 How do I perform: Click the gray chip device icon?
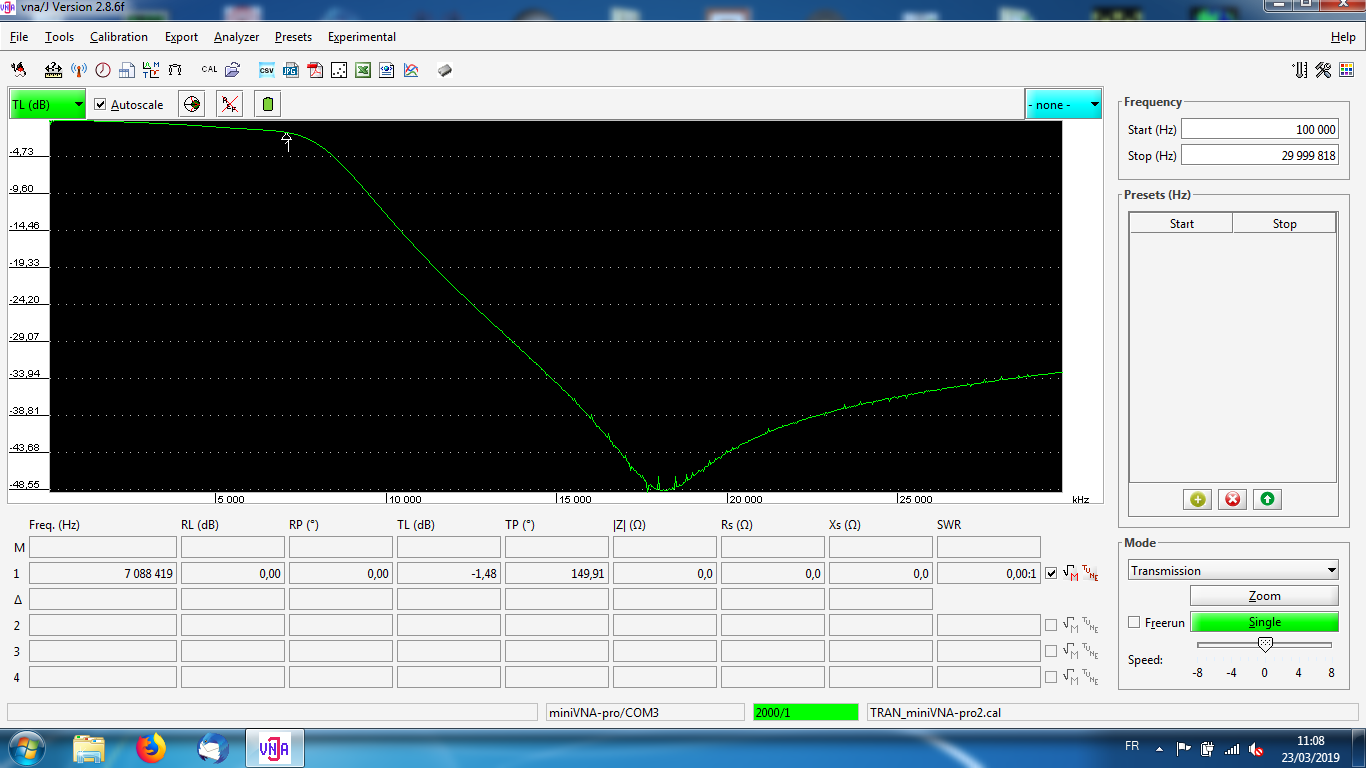tap(445, 70)
